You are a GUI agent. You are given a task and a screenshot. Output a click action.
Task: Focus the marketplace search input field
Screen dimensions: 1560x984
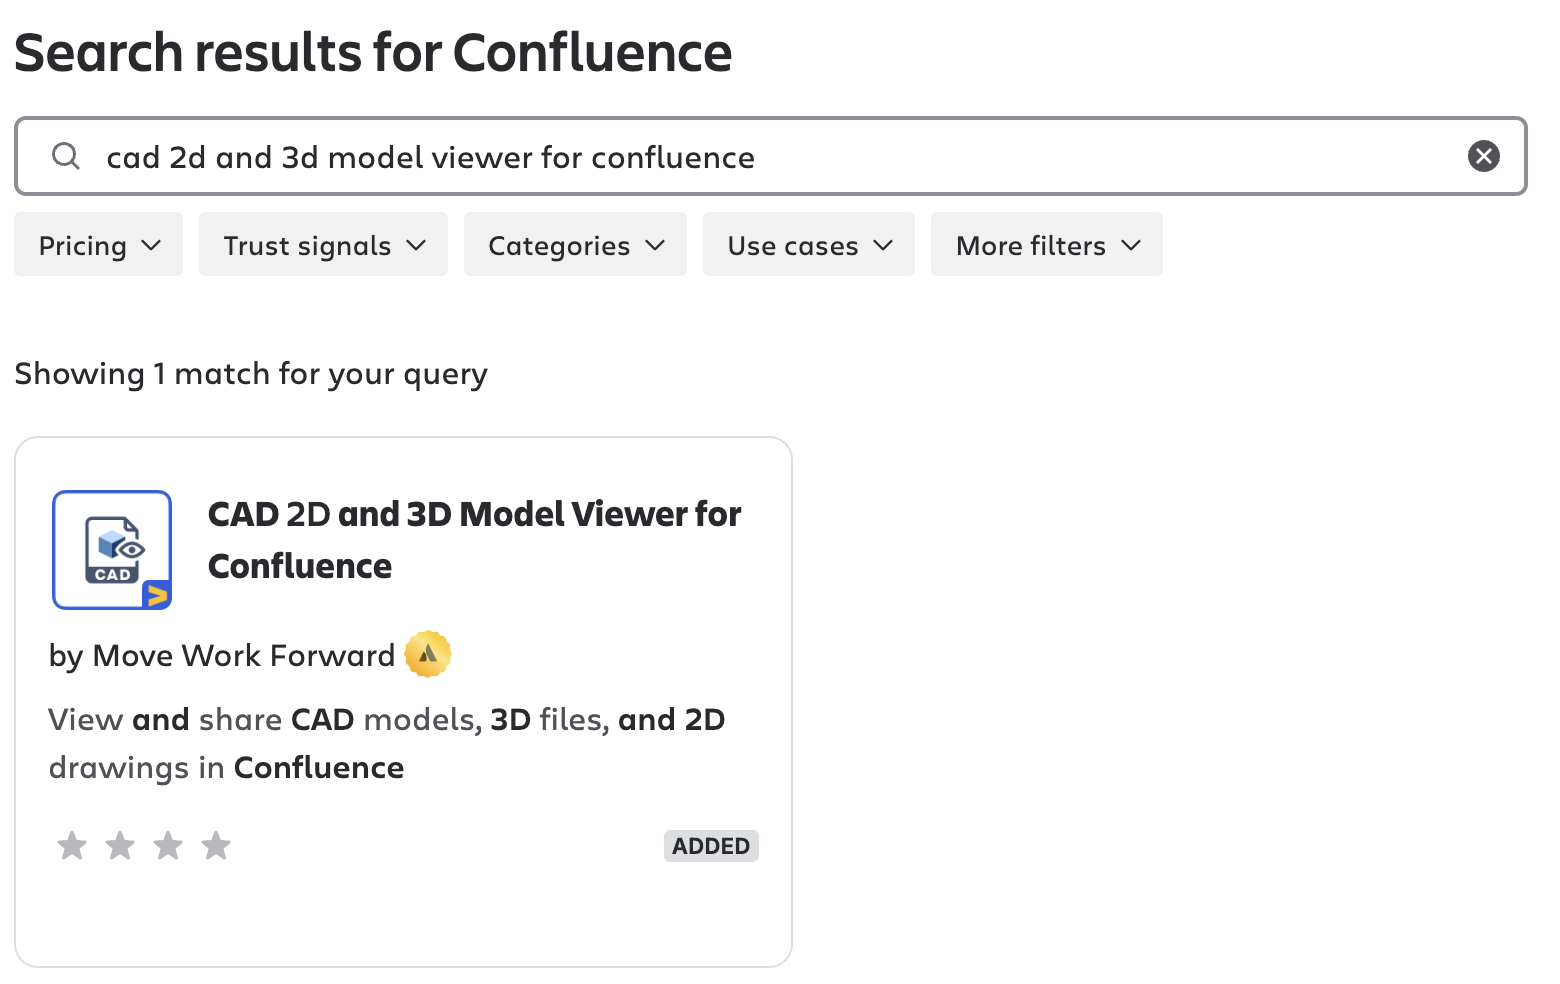(771, 156)
